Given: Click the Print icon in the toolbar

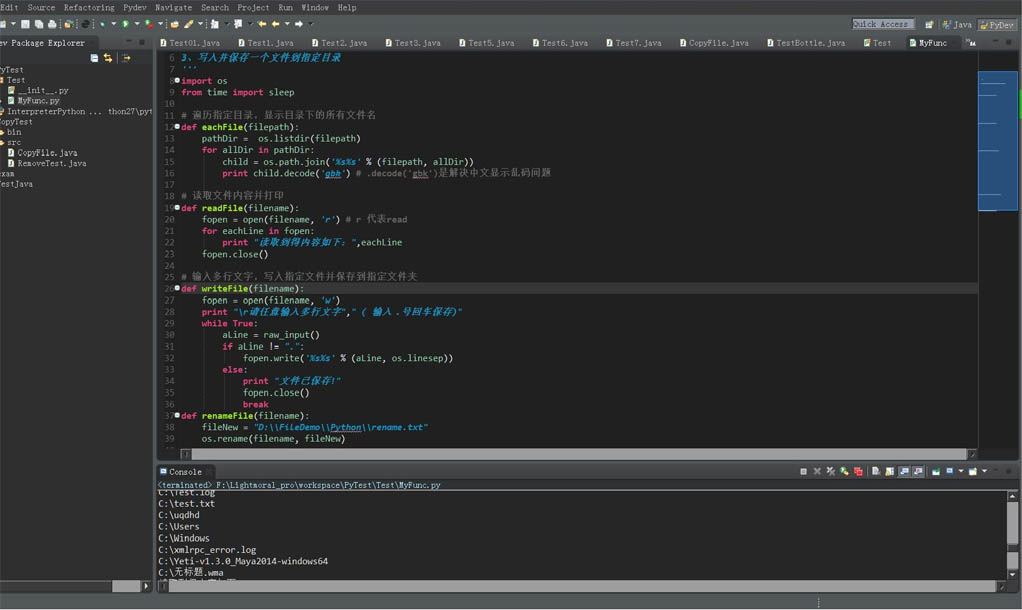Looking at the screenshot, I should point(52,24).
